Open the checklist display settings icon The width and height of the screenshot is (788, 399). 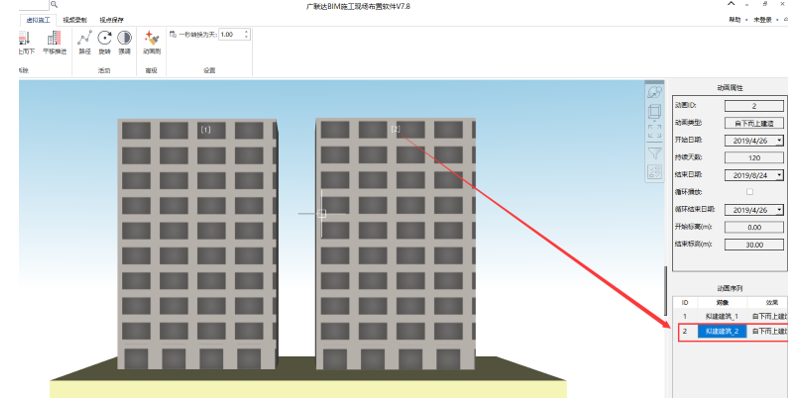[x=654, y=172]
